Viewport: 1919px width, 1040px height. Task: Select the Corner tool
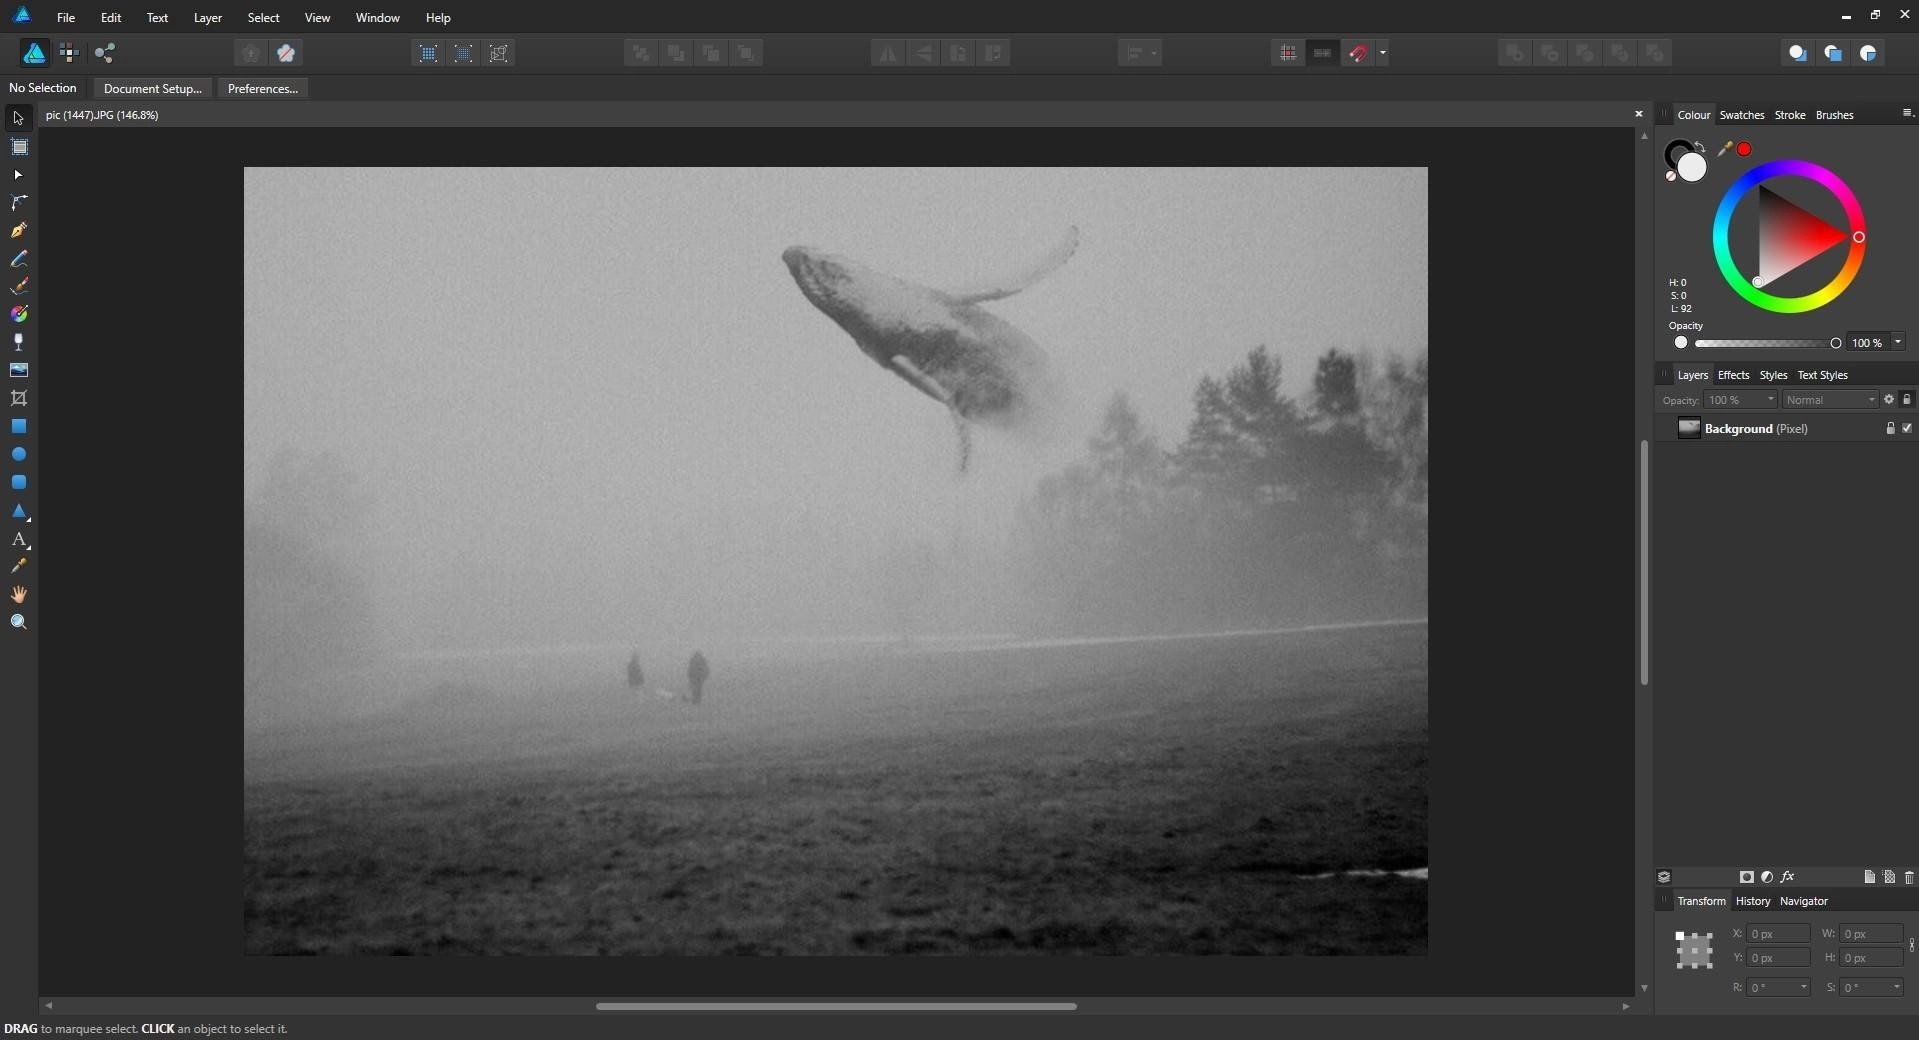click(x=18, y=203)
